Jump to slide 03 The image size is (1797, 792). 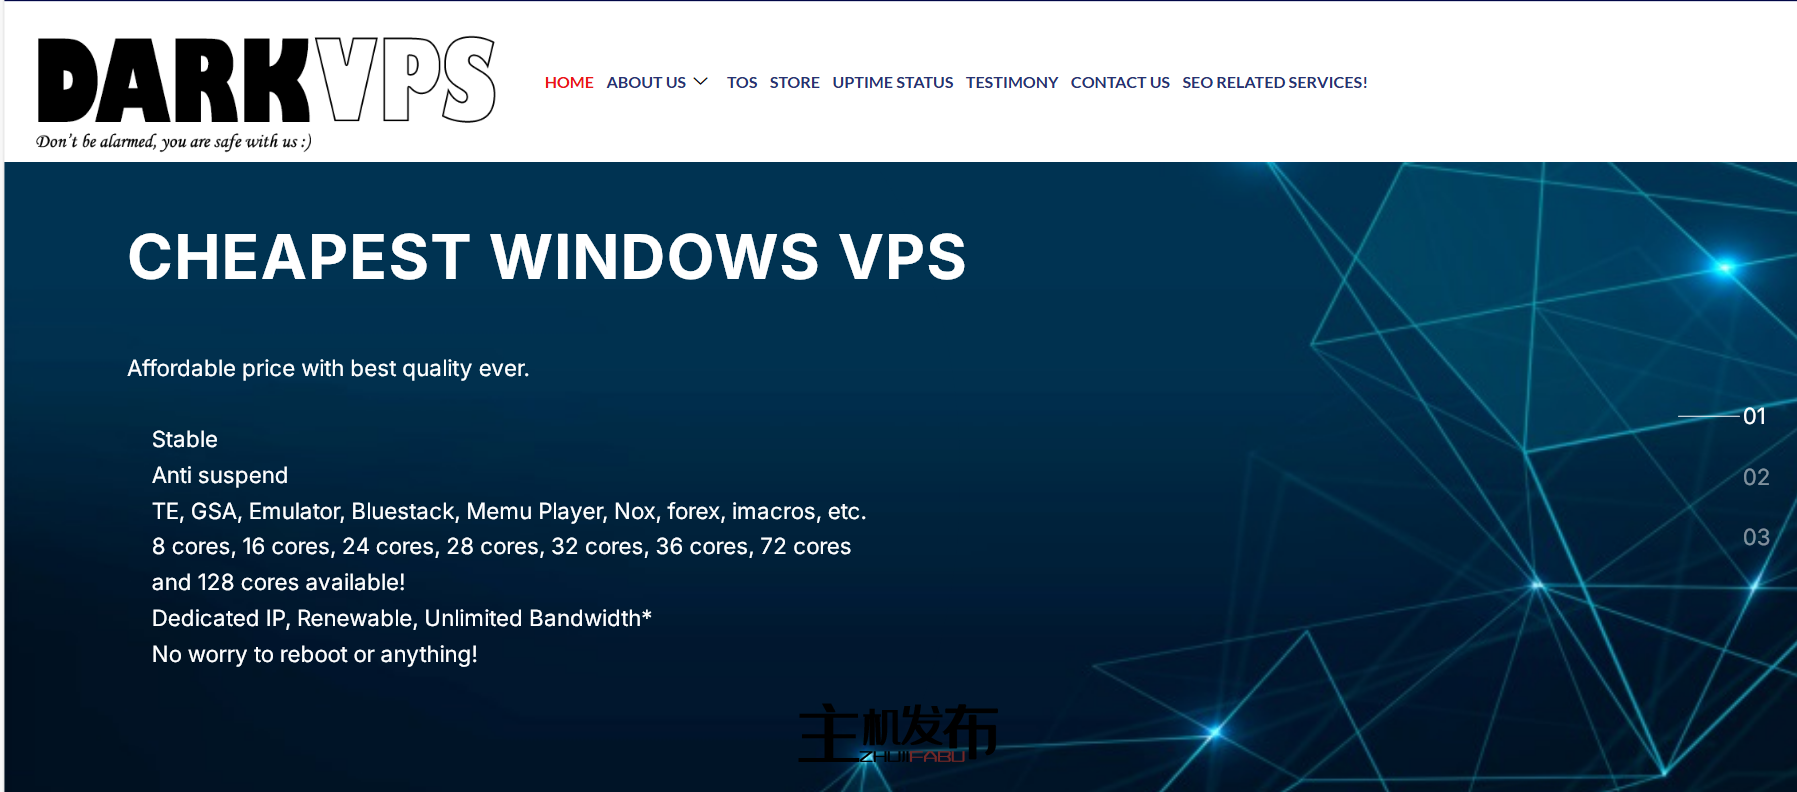tap(1755, 537)
